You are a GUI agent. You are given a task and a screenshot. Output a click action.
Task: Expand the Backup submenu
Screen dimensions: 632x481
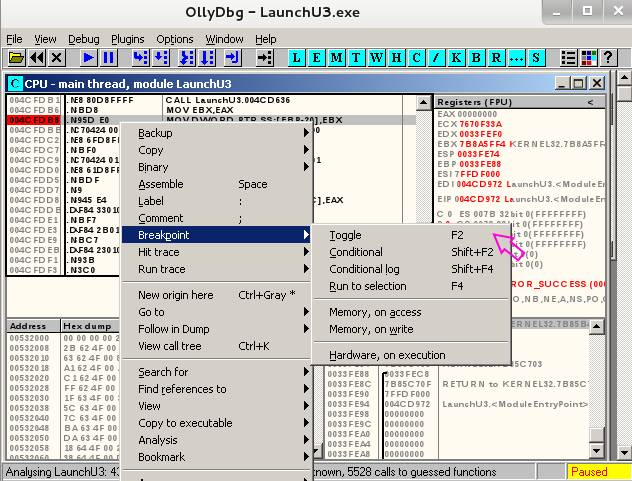[217, 133]
